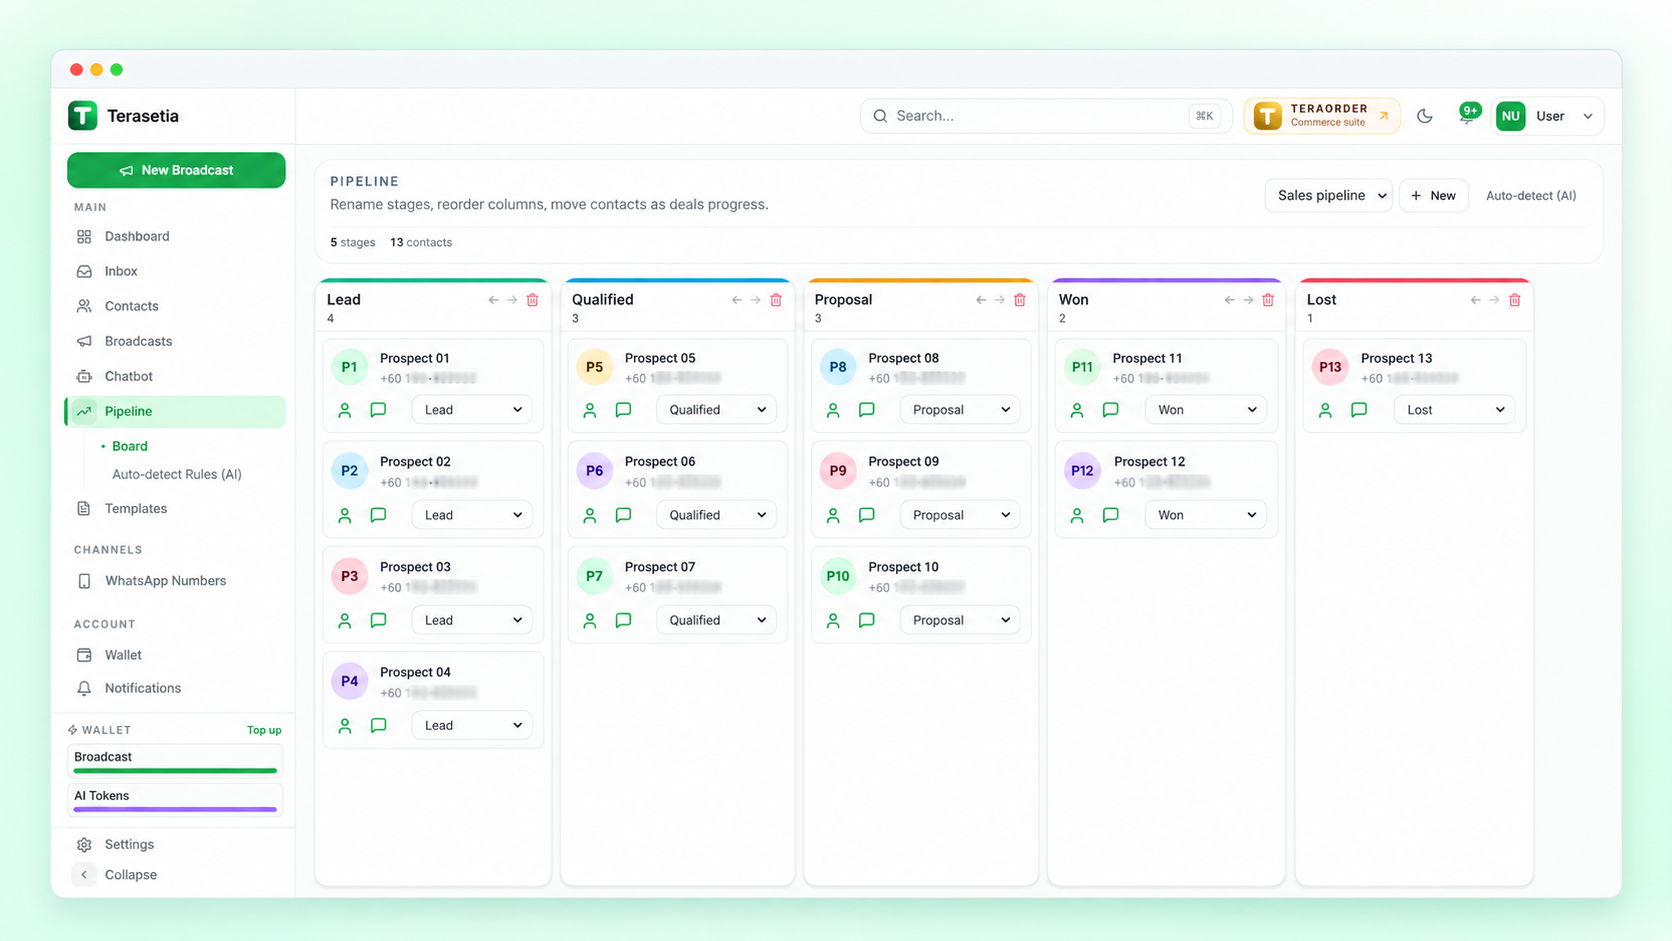1672x941 pixels.
Task: Open chat icon for Prospect 03
Action: (378, 621)
